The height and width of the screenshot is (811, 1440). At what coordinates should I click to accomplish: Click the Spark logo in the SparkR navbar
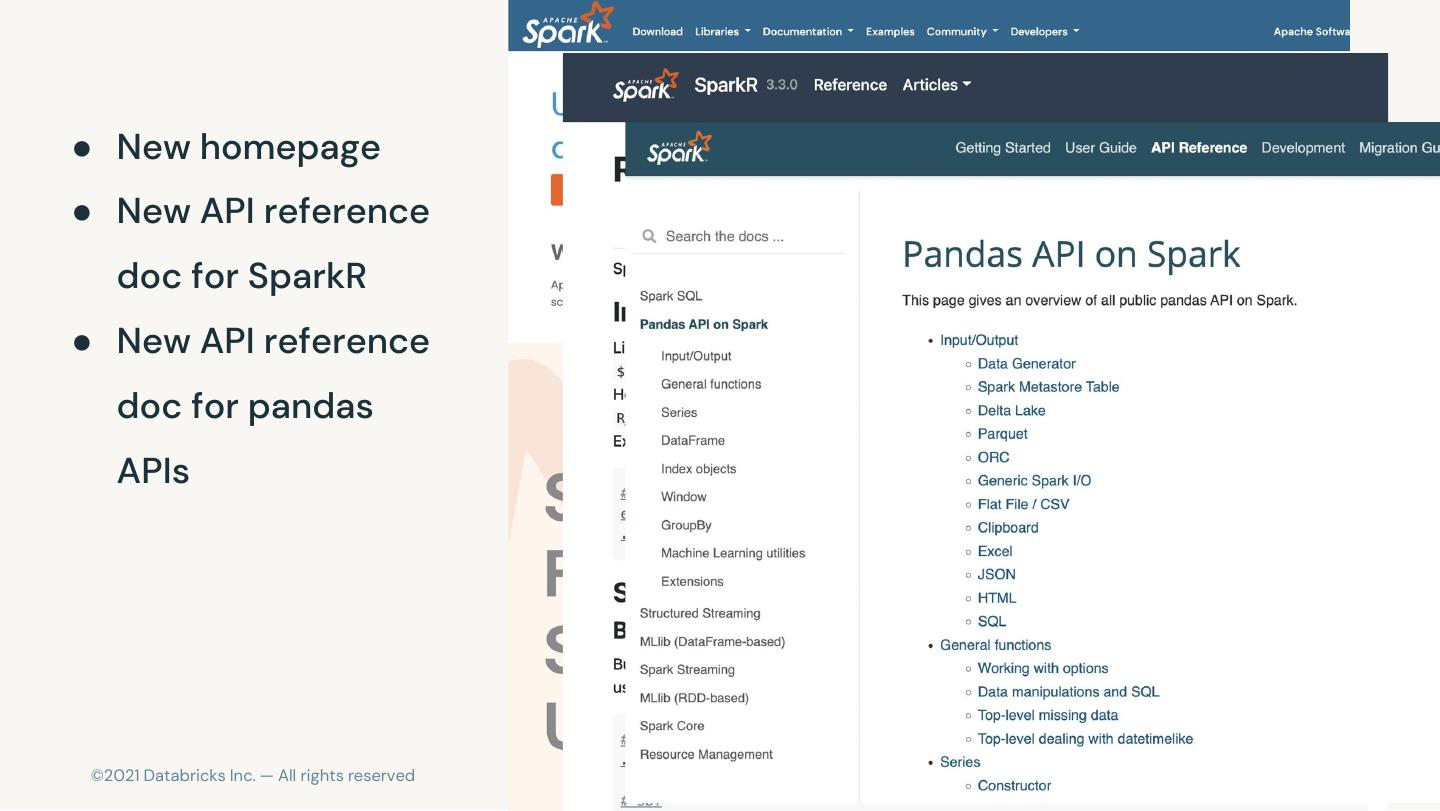click(646, 85)
